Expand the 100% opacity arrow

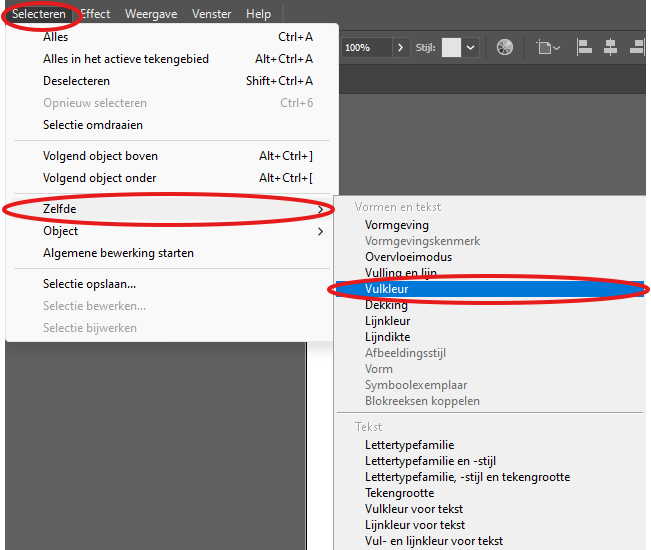click(x=400, y=47)
